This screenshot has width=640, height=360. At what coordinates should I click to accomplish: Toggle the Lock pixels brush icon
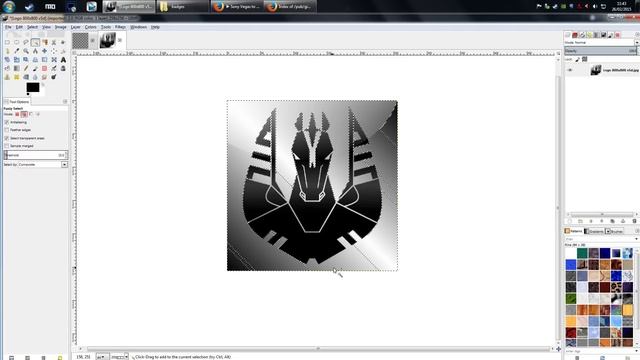[577, 60]
